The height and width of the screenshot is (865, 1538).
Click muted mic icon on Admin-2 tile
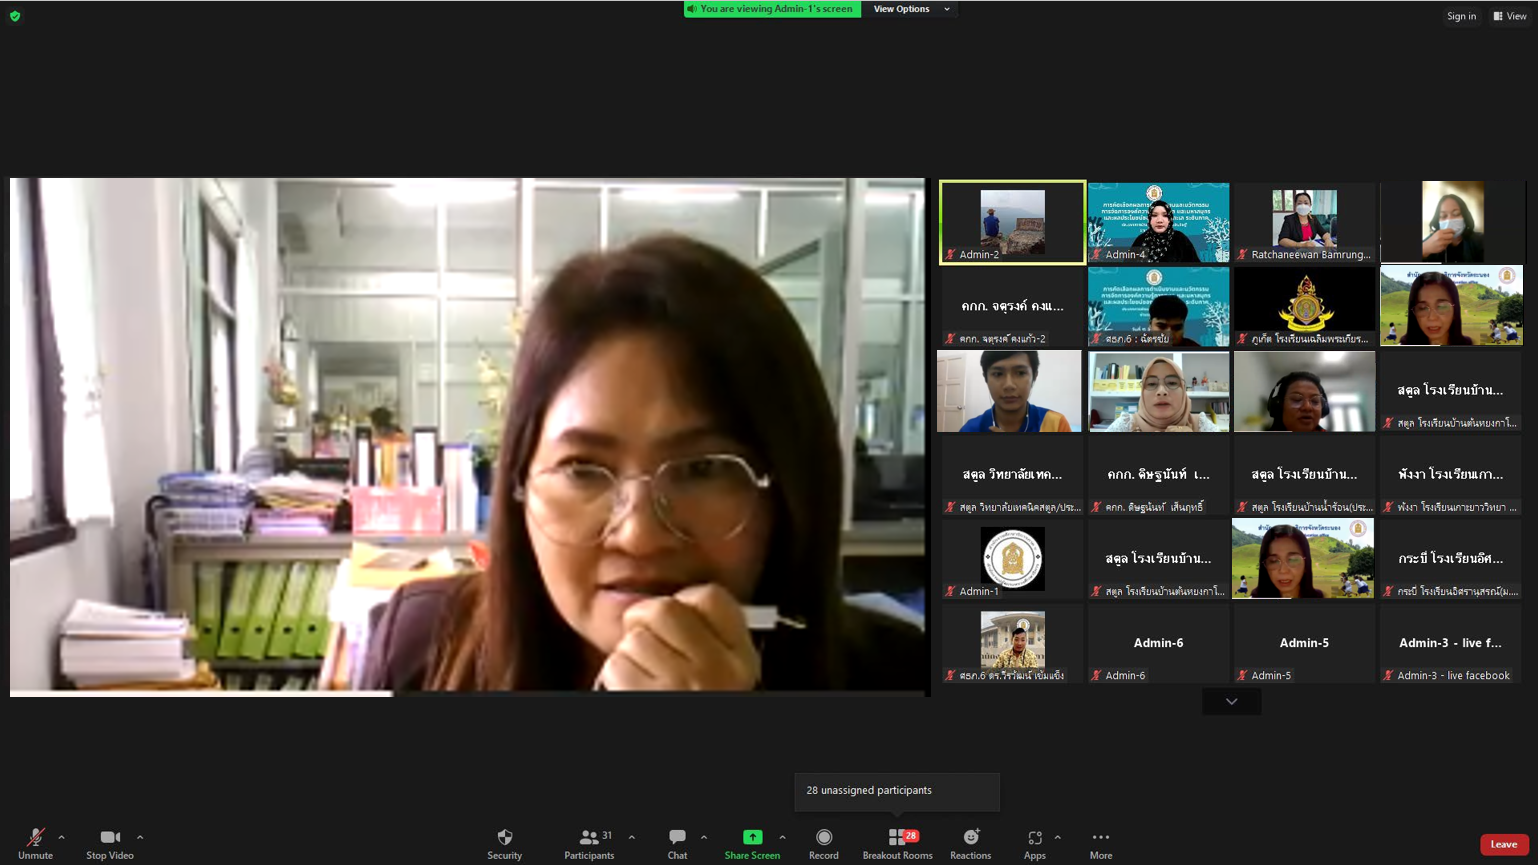(950, 255)
